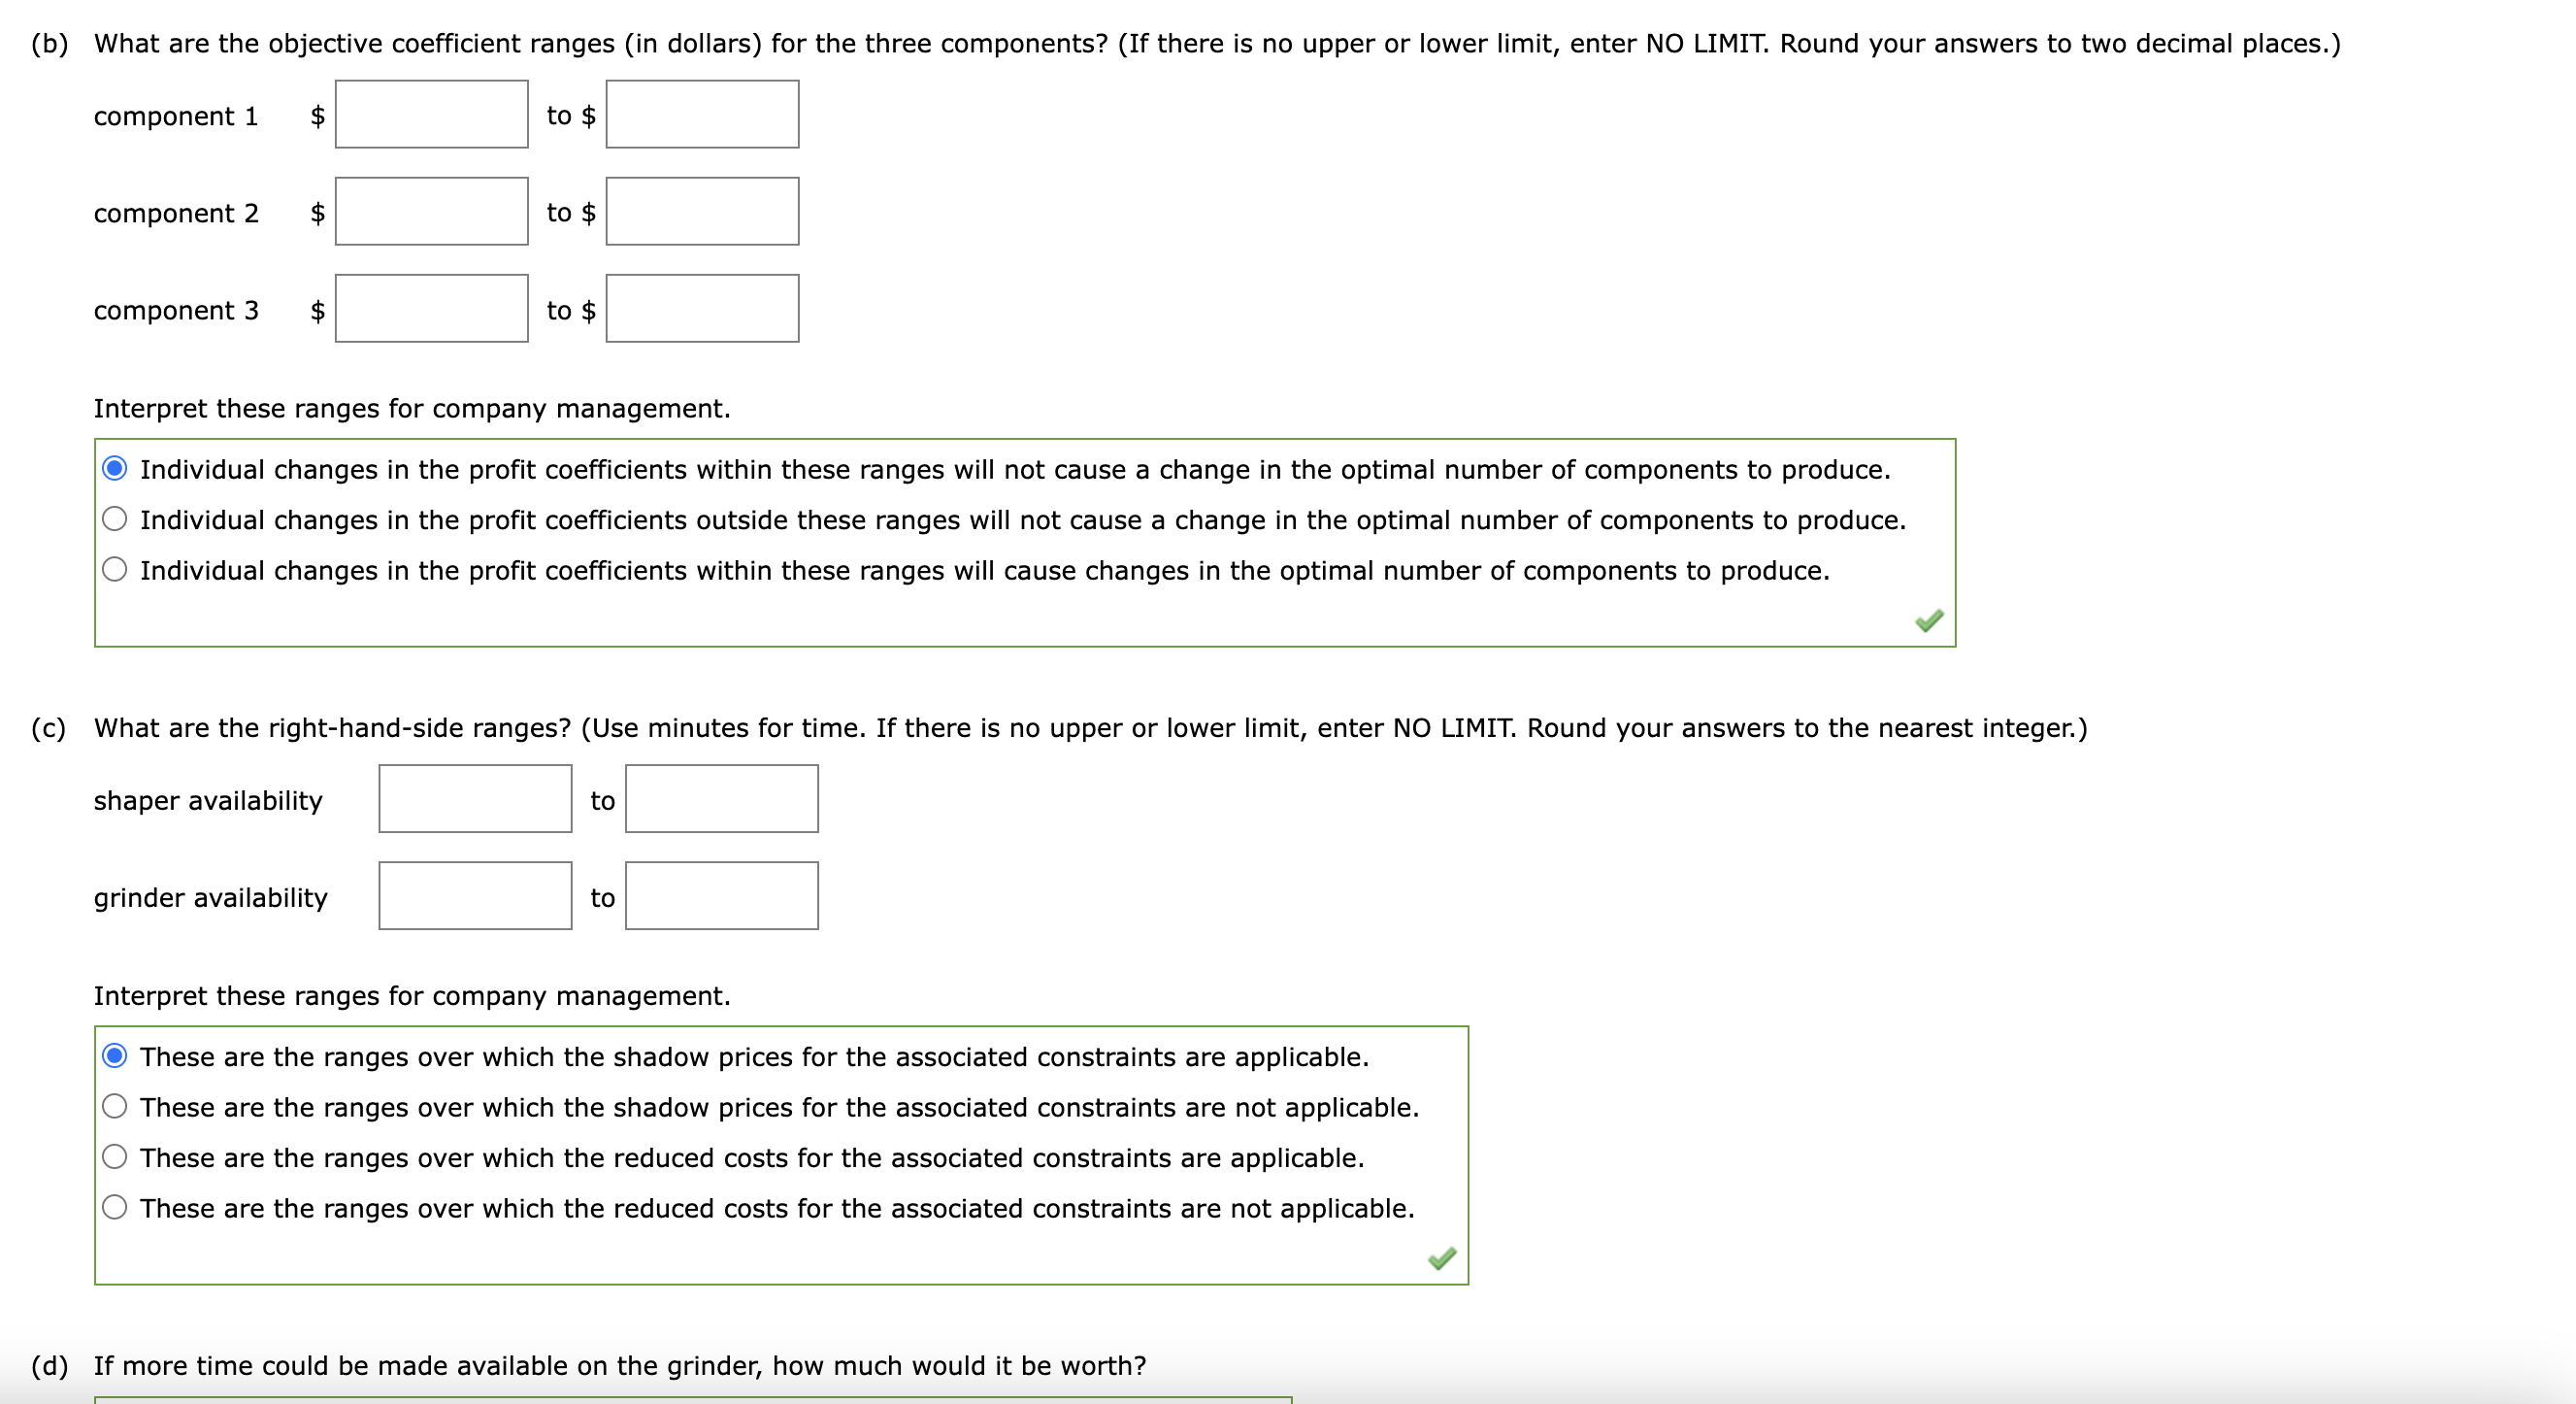Click component 1 upper limit input box
The width and height of the screenshot is (2576, 1404).
coord(701,114)
